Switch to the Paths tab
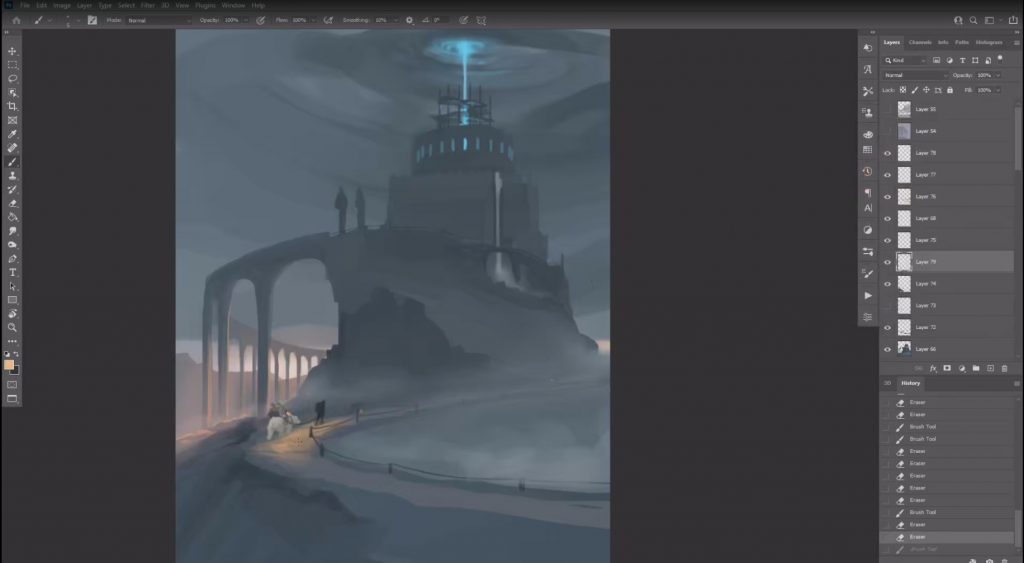Screen dimensions: 1024x563 tap(962, 42)
